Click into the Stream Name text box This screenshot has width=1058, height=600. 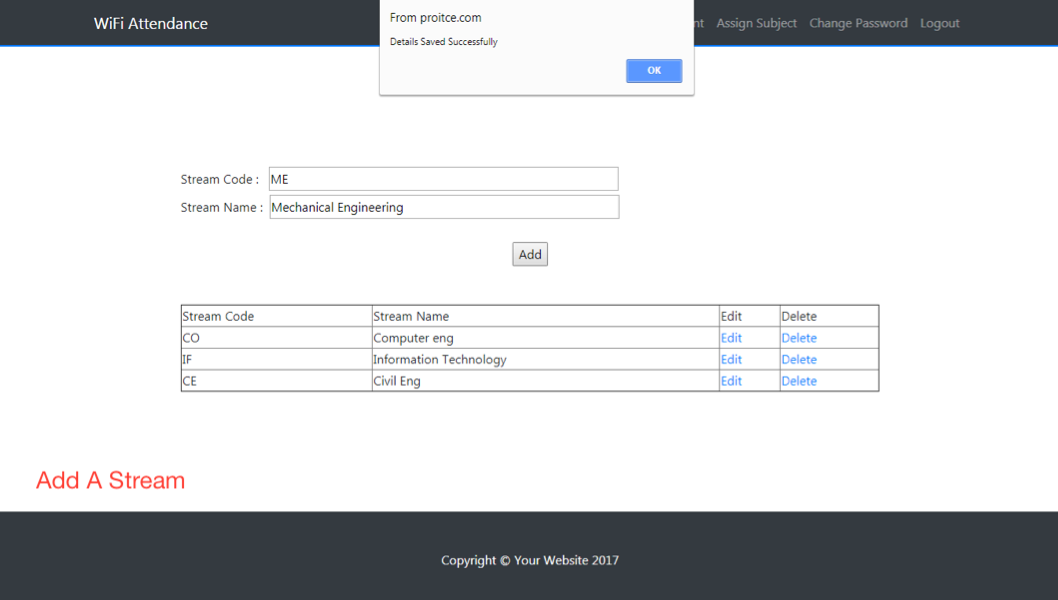[x=443, y=207]
